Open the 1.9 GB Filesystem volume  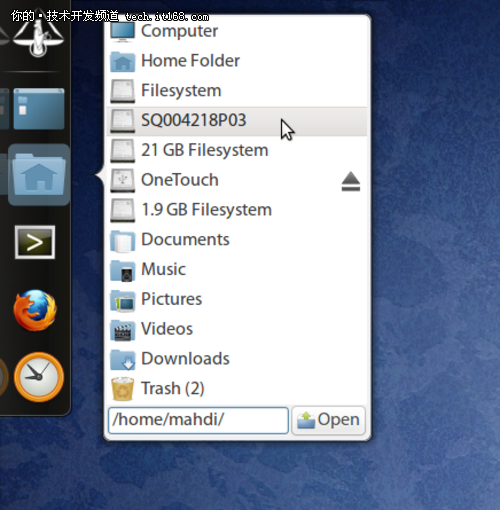pyautogui.click(x=237, y=210)
